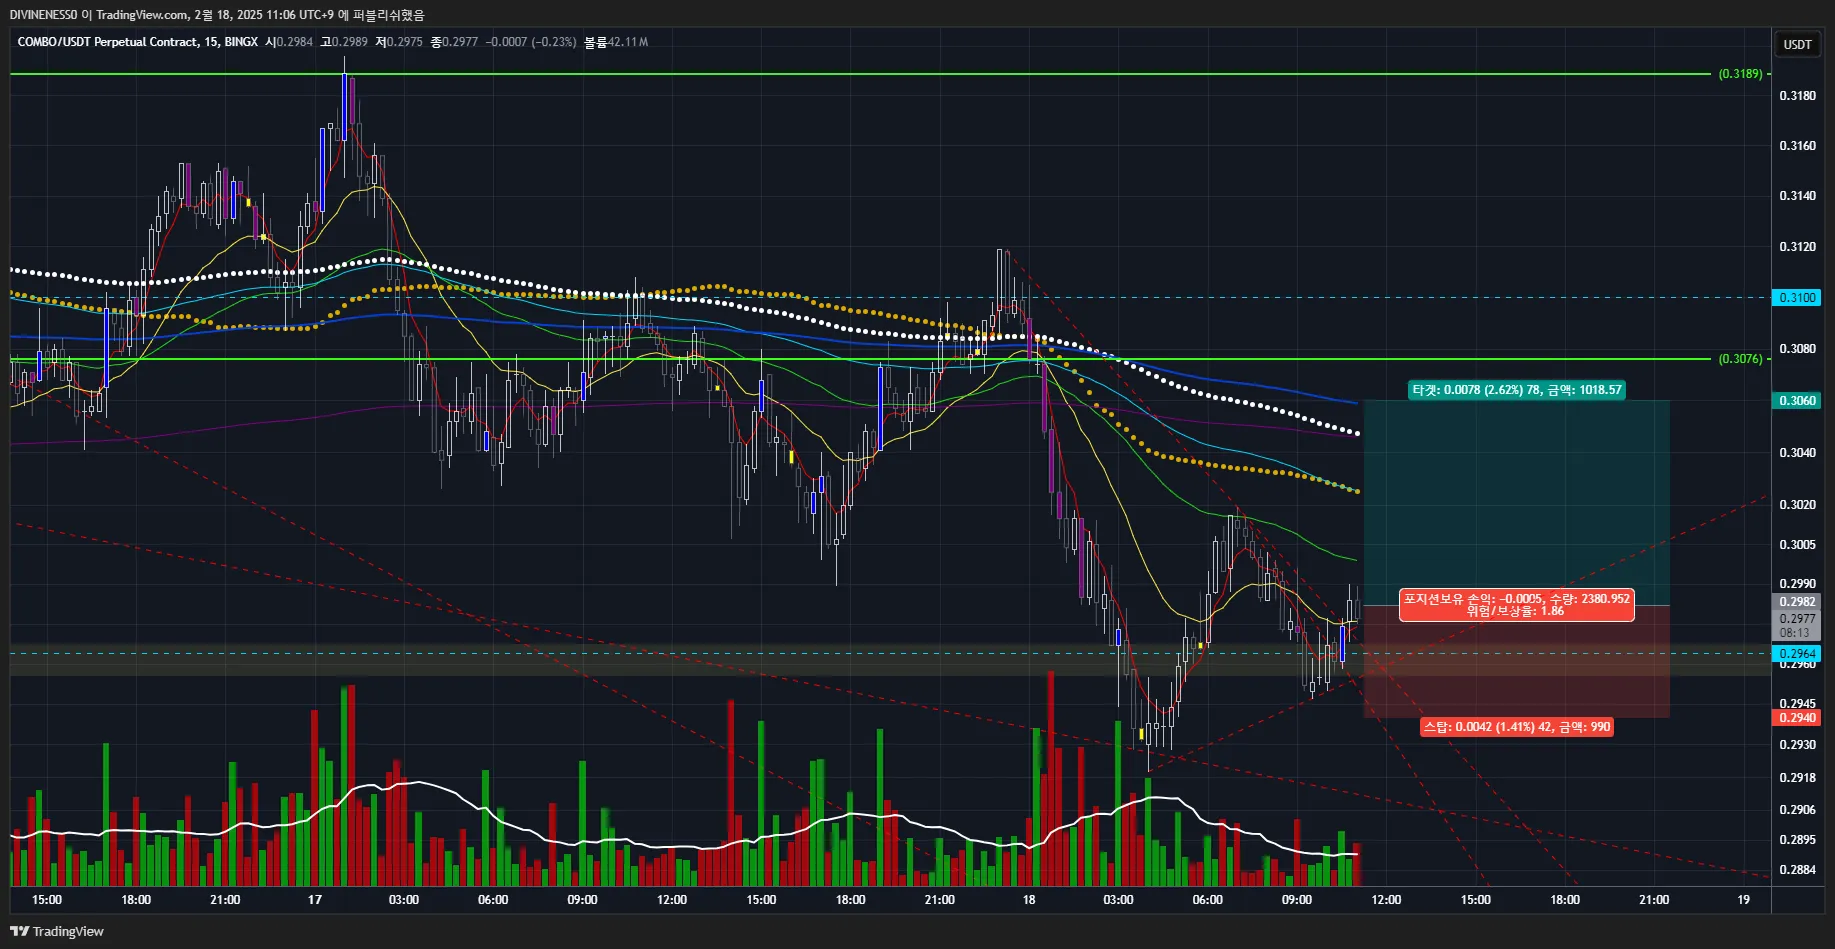This screenshot has width=1835, height=949.
Task: Click the 0.2906 price scale label
Action: coord(1797,809)
